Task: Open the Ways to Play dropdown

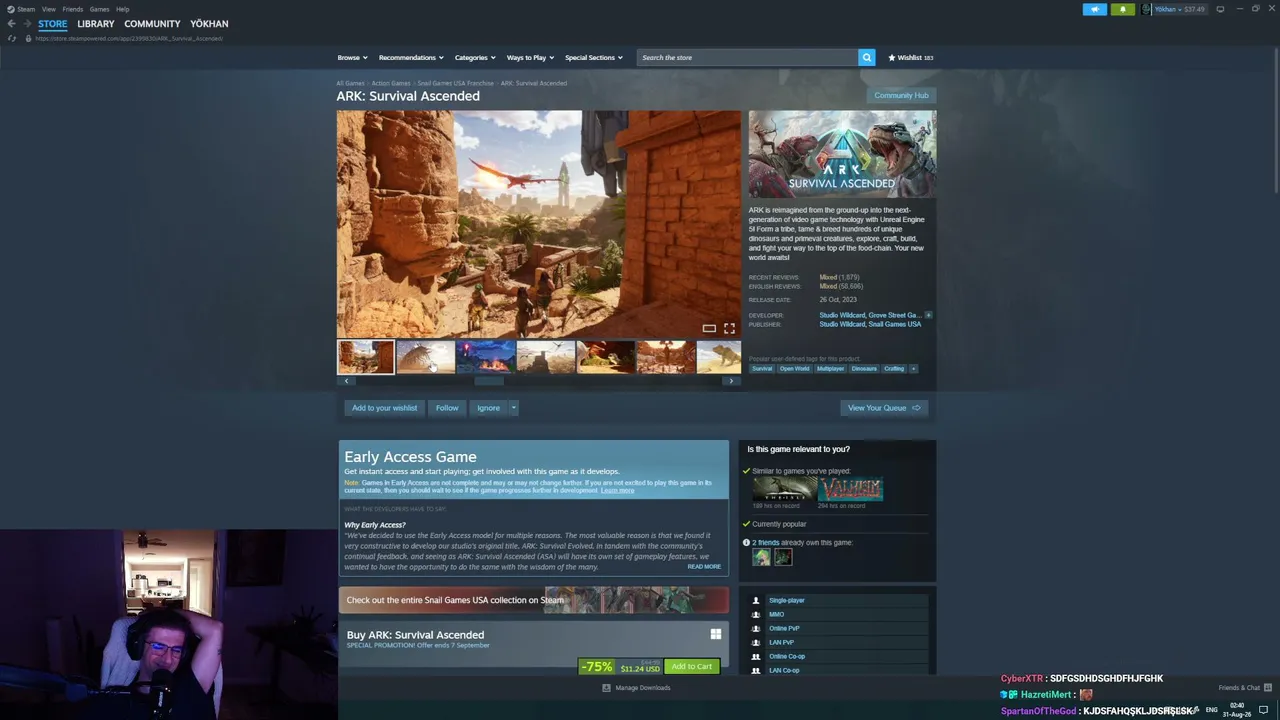Action: 530,58
